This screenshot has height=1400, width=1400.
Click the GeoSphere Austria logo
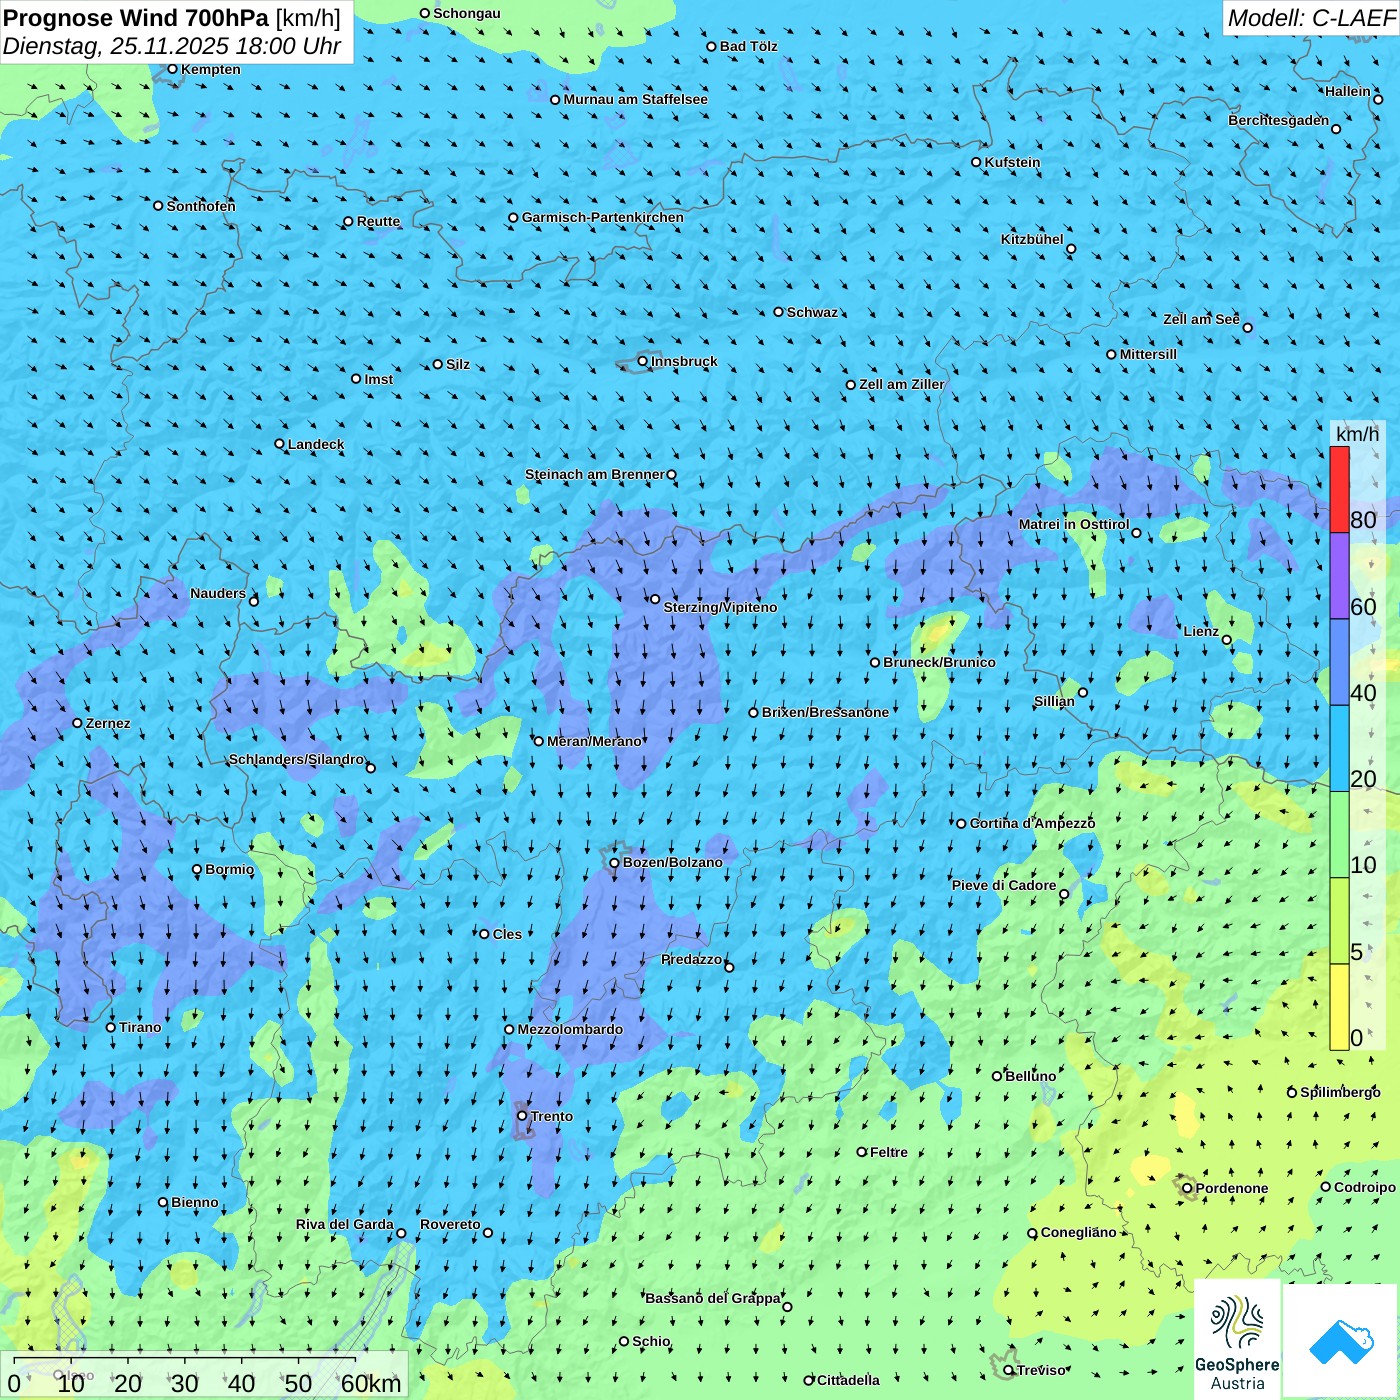click(x=1237, y=1339)
